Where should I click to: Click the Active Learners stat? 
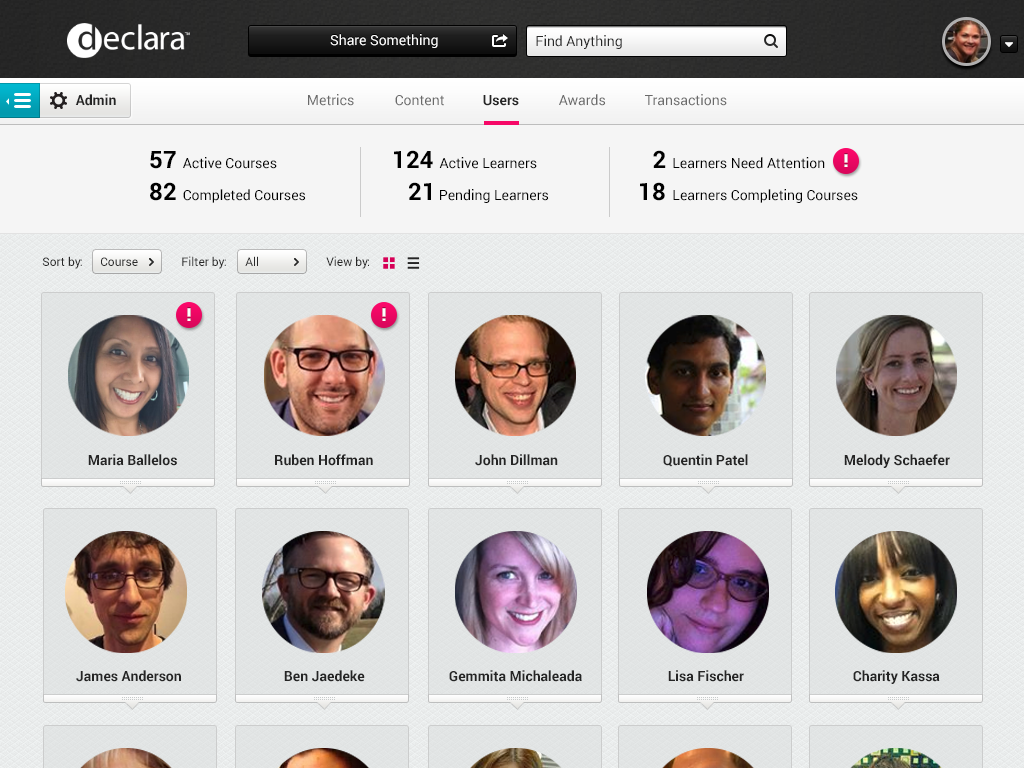(x=464, y=161)
